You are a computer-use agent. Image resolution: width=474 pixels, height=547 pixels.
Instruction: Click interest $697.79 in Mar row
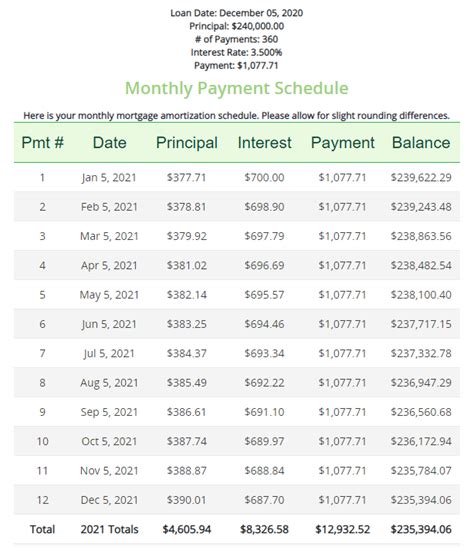pos(264,236)
